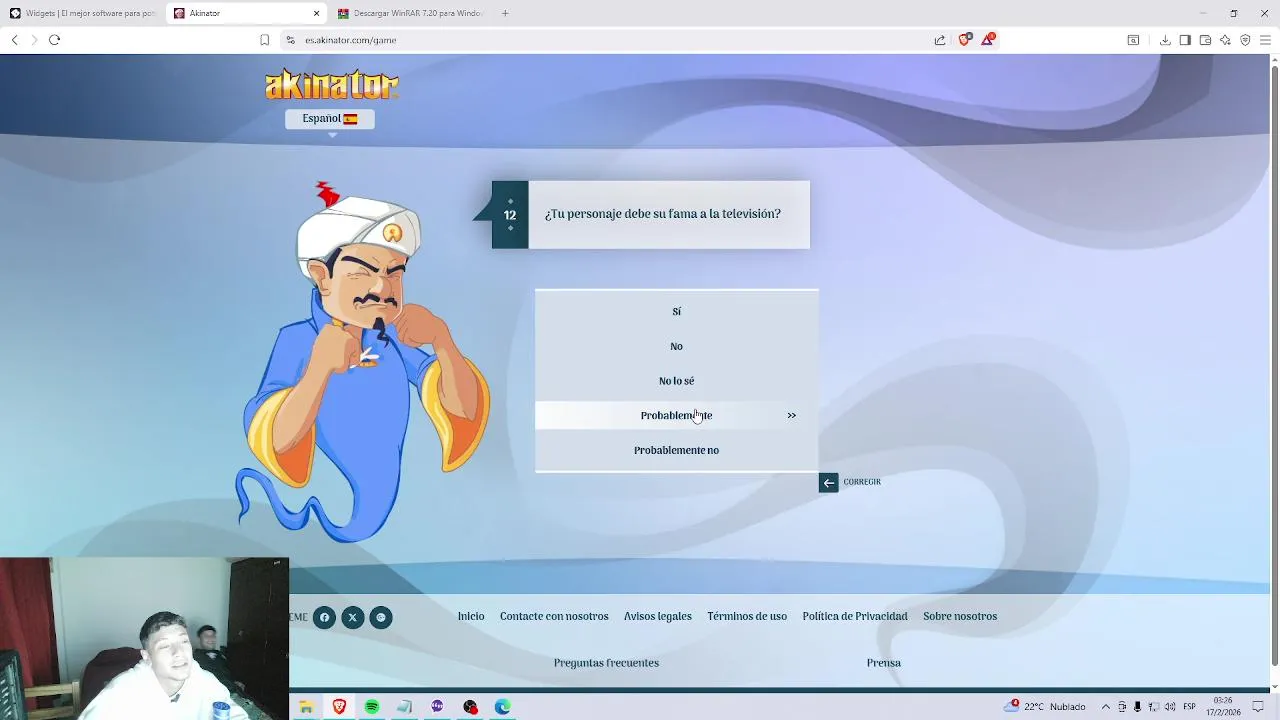Open Microsoft Edge from taskbar
1280x720 pixels.
503,707
